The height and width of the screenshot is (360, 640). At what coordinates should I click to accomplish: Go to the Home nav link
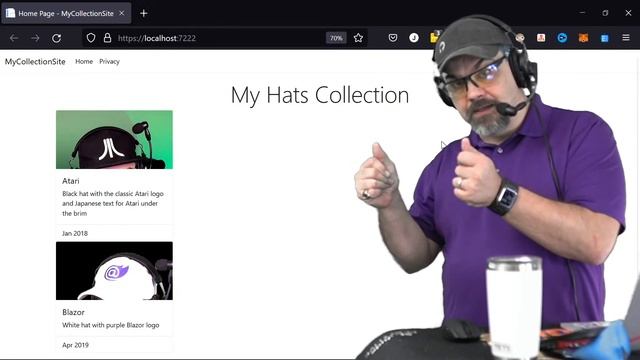(x=84, y=62)
